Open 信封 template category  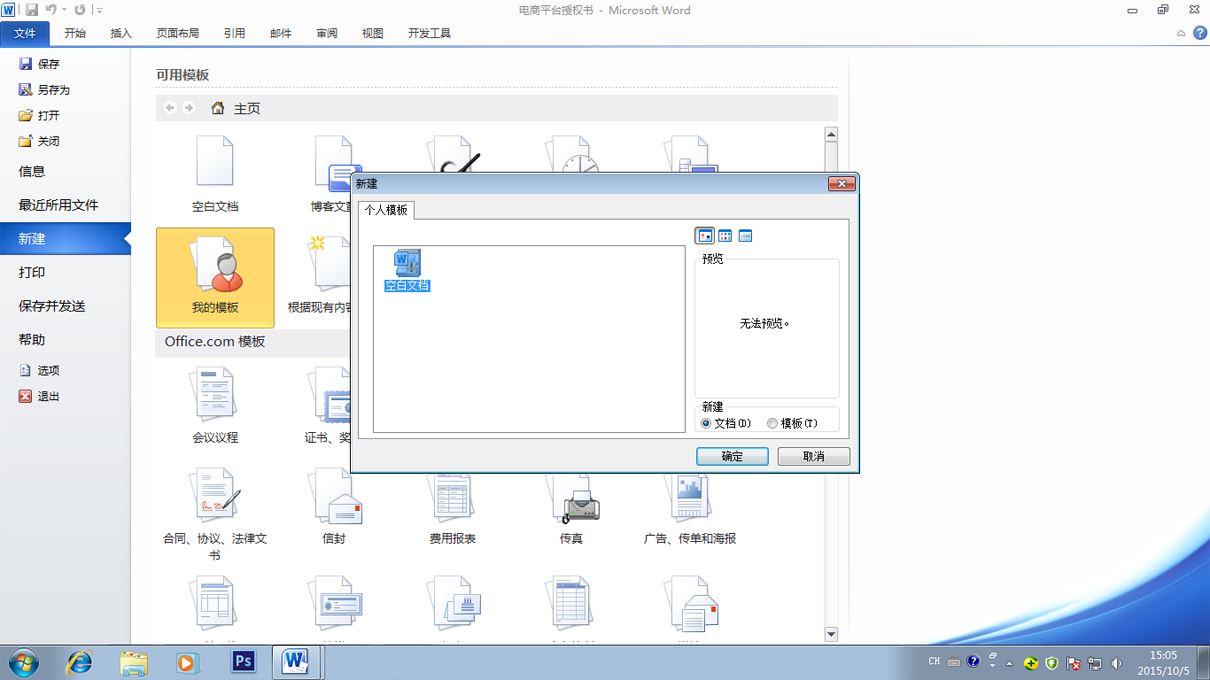pos(334,506)
